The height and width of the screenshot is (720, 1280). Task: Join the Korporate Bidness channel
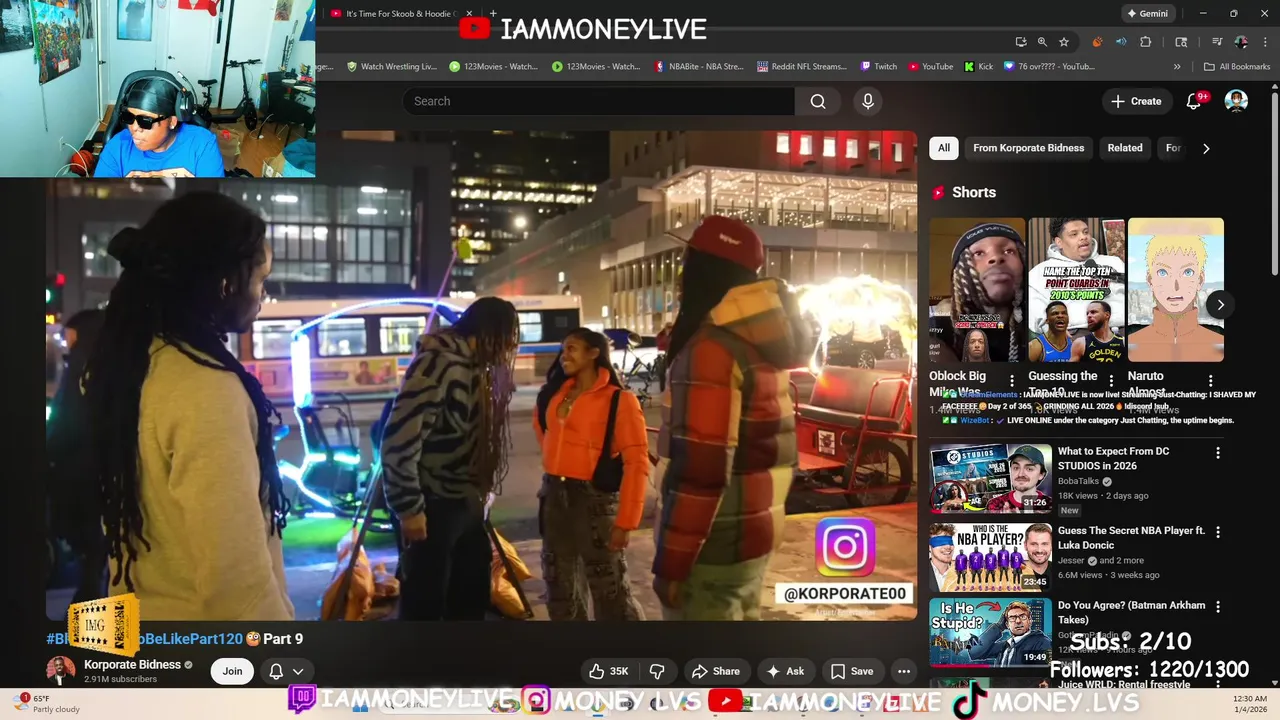pos(232,671)
